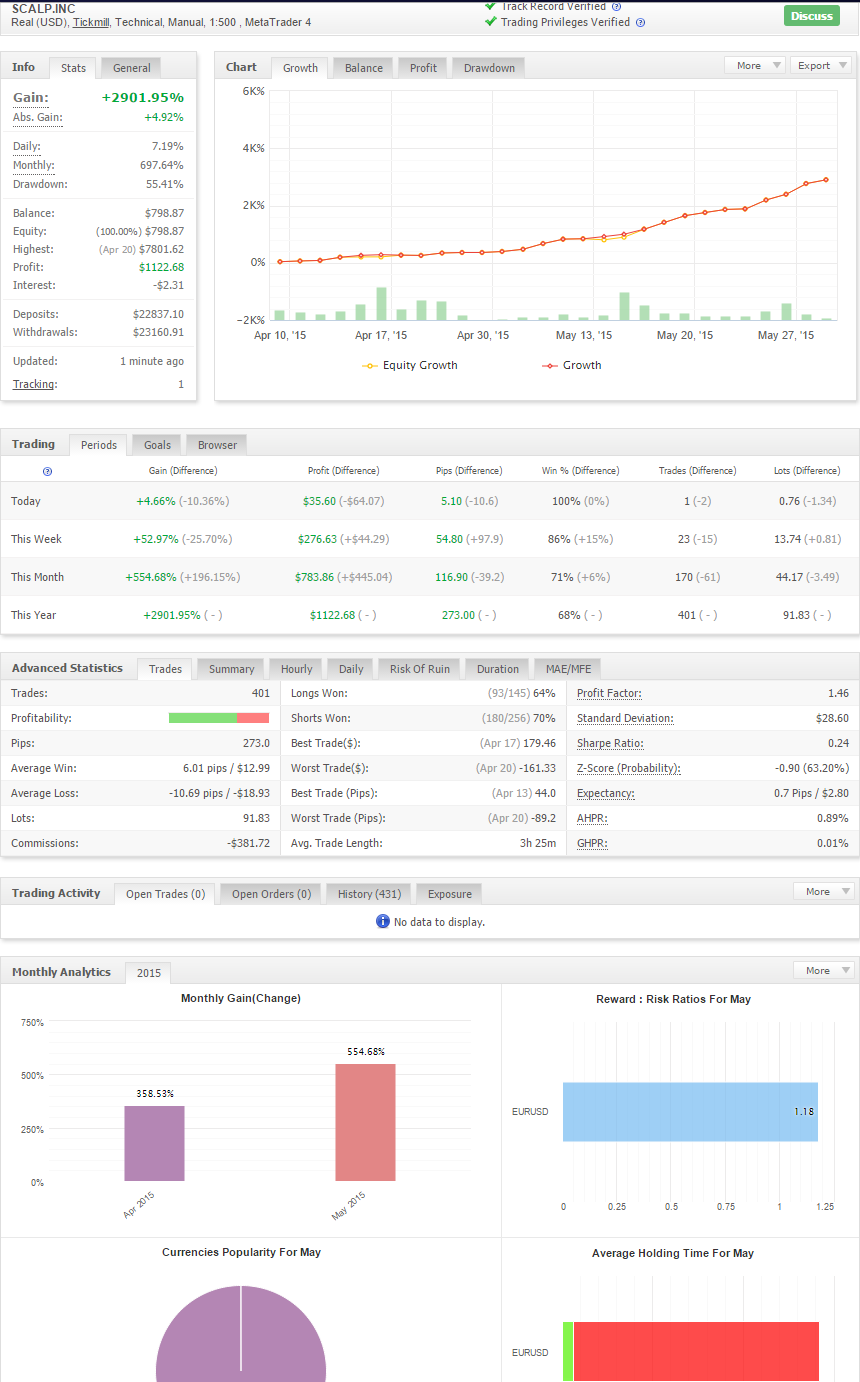This screenshot has height=1382, width=860.
Task: Open the Risk Of Ruin tab
Action: [419, 669]
